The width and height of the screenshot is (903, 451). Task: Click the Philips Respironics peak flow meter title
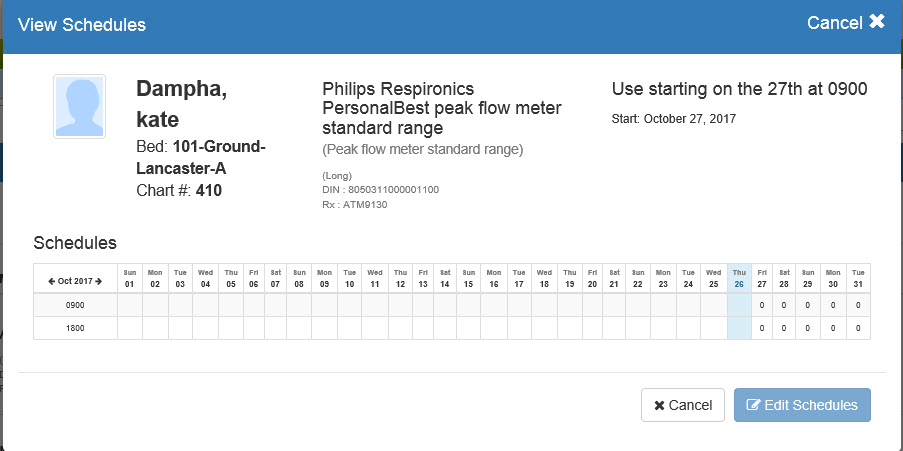[442, 108]
